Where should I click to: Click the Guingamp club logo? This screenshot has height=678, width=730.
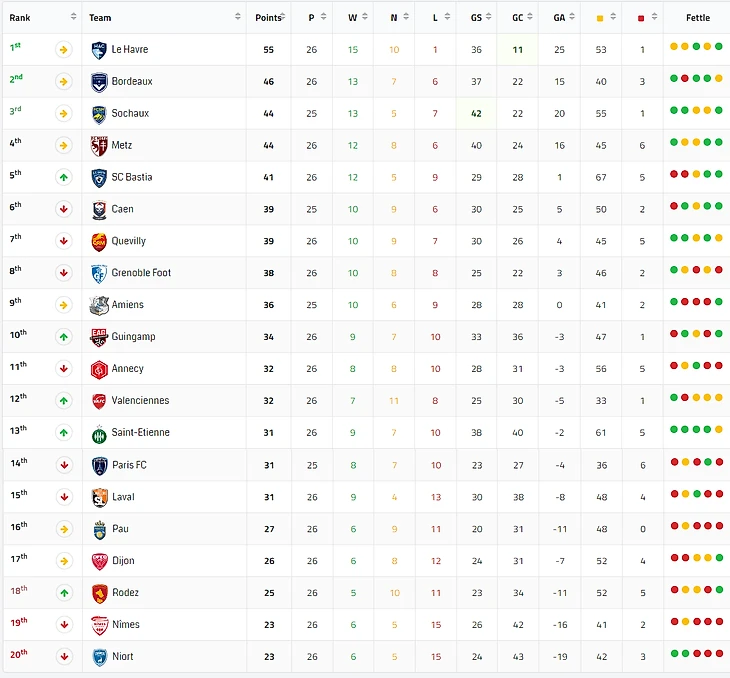99,337
